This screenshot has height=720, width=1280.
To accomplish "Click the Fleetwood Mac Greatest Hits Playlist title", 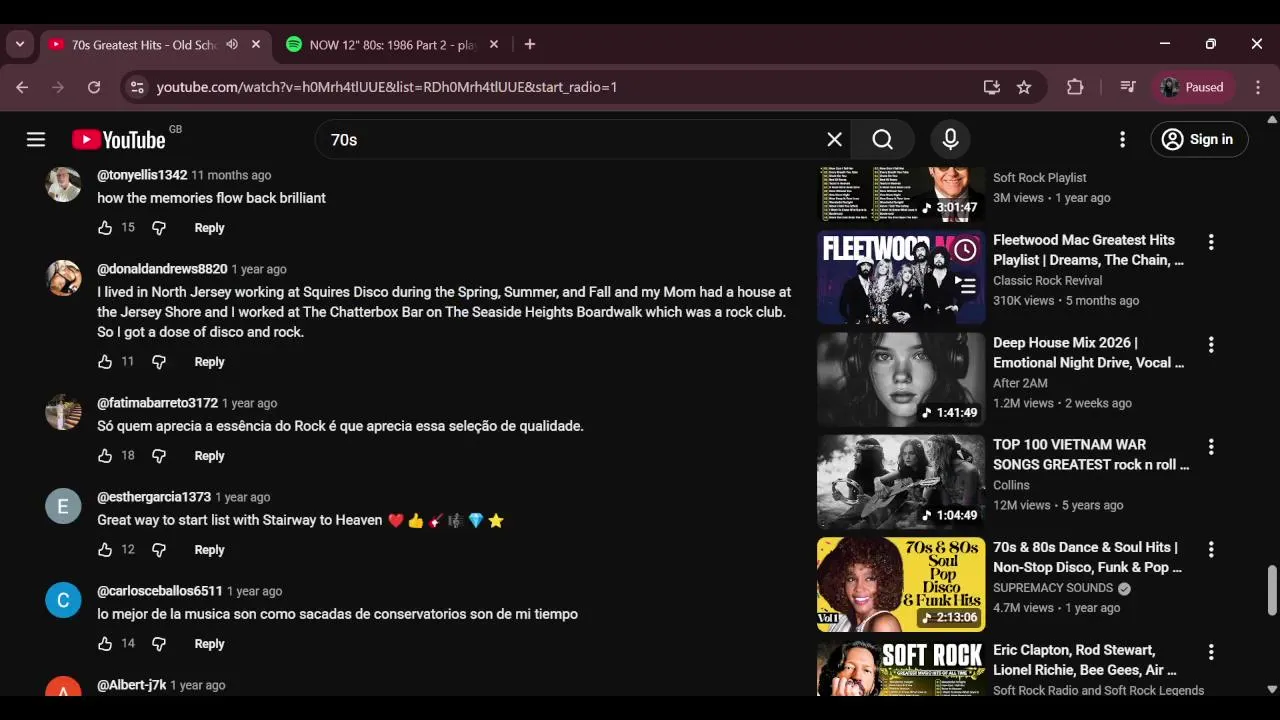I will [x=1088, y=250].
